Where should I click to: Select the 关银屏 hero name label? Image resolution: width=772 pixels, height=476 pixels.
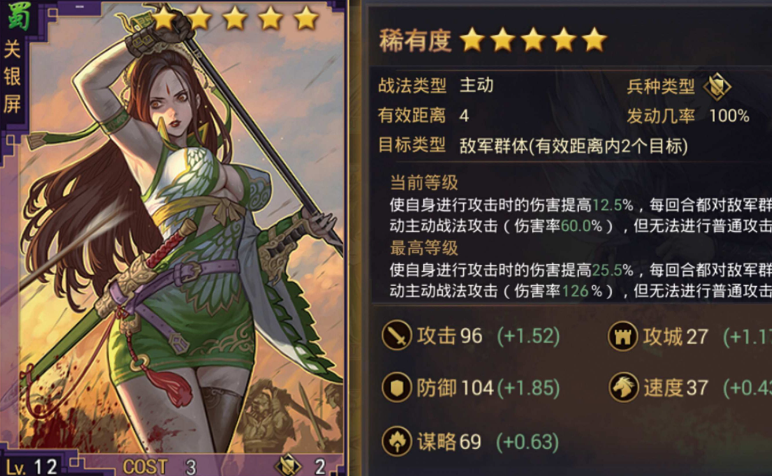coord(12,77)
